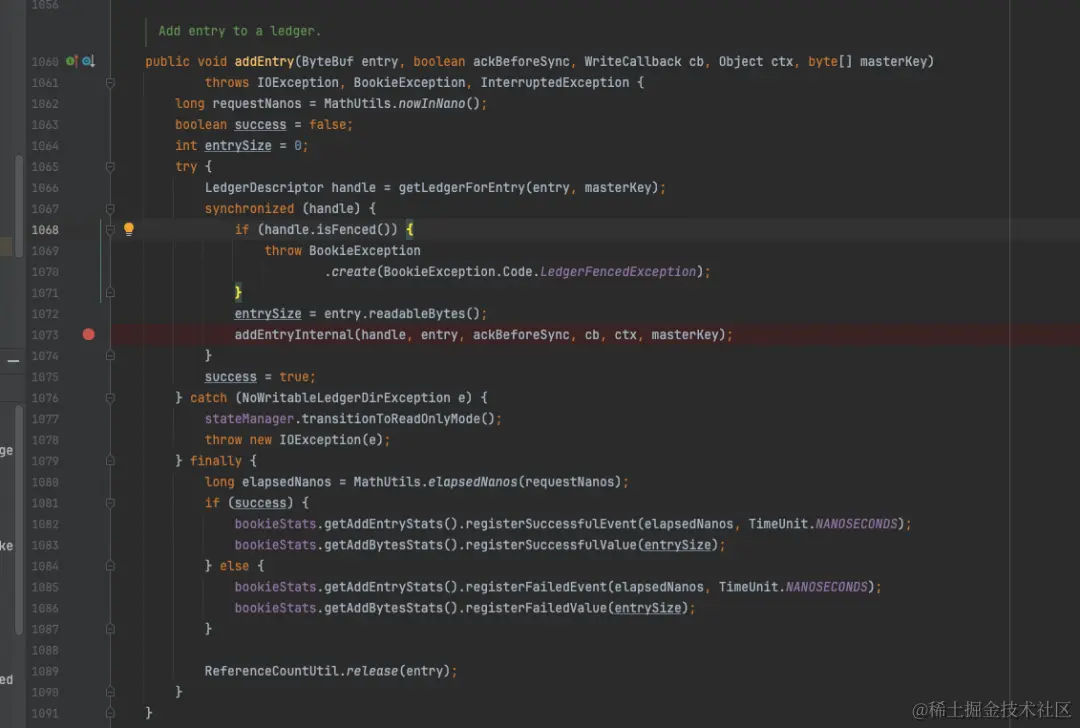Image resolution: width=1080 pixels, height=728 pixels.
Task: Click 'entrySize' variable on line 1064
Action: (x=238, y=145)
